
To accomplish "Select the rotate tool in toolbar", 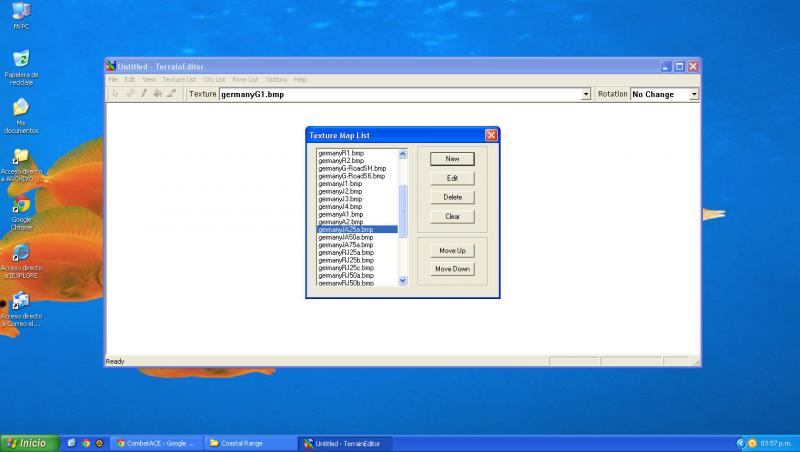I will 130,94.
